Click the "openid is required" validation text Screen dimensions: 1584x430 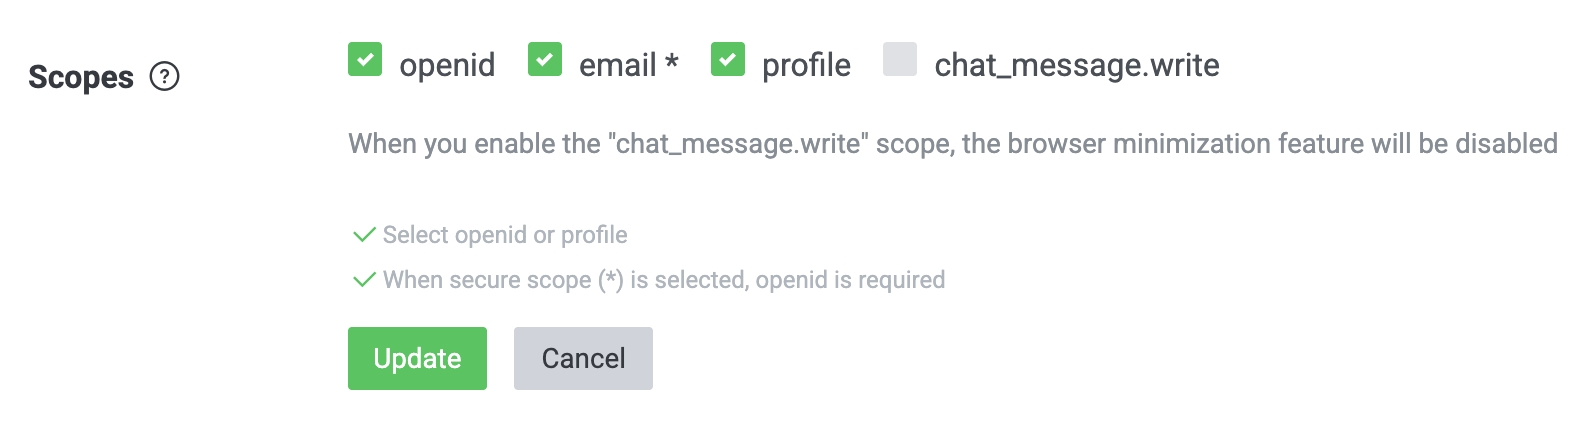(x=850, y=280)
